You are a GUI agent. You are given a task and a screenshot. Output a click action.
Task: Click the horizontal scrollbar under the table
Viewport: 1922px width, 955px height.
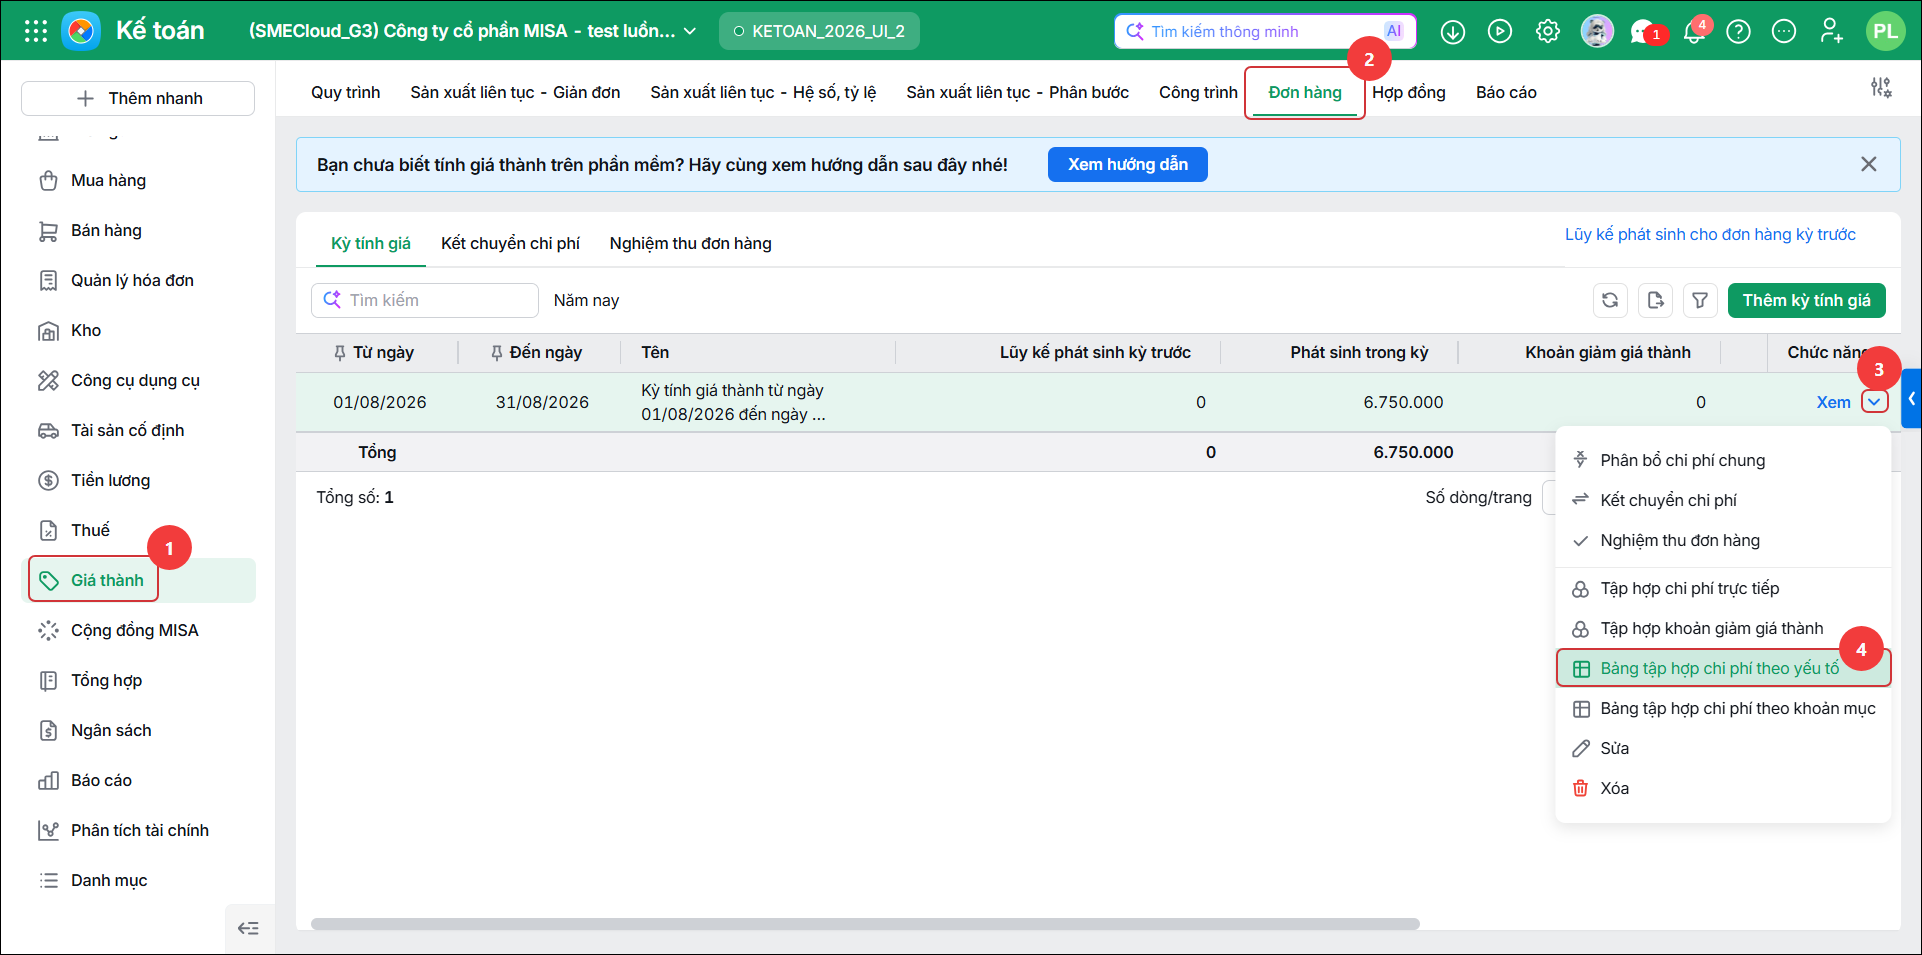[x=865, y=924]
